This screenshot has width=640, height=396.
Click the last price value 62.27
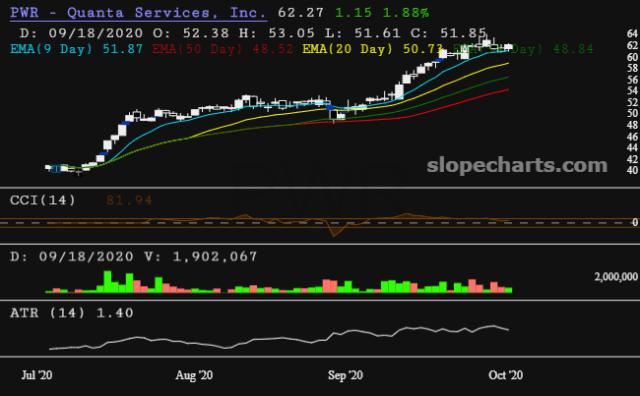301,13
